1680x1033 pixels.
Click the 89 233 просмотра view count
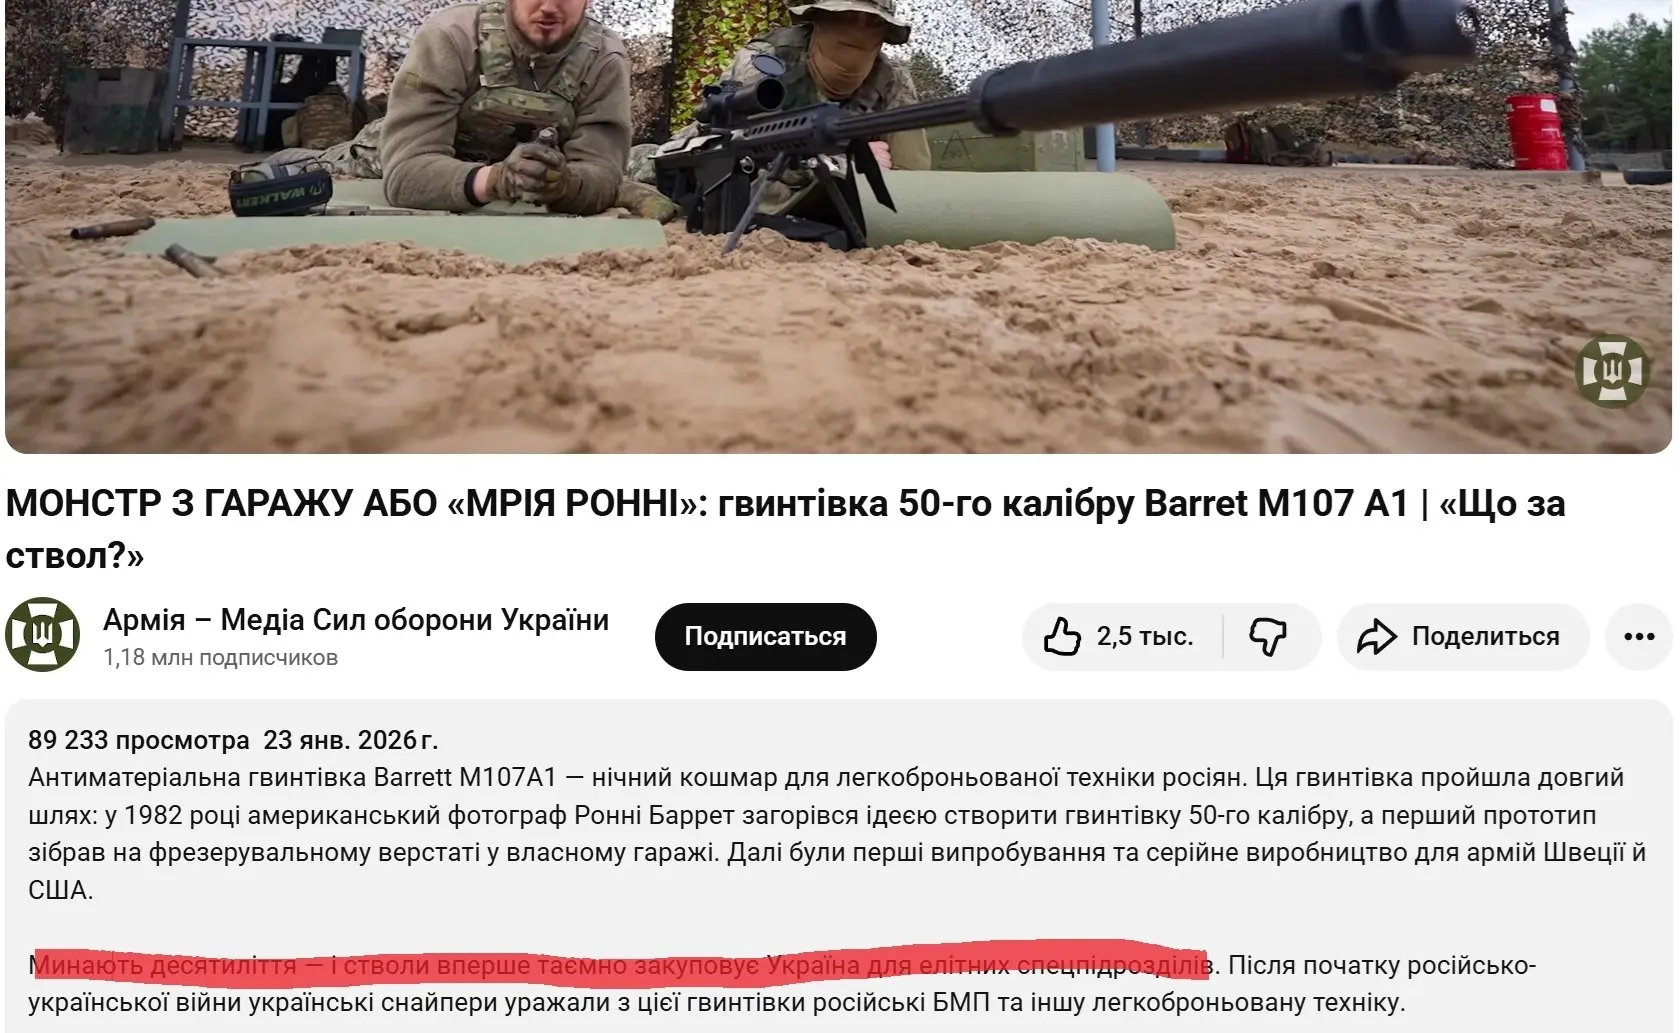point(139,740)
